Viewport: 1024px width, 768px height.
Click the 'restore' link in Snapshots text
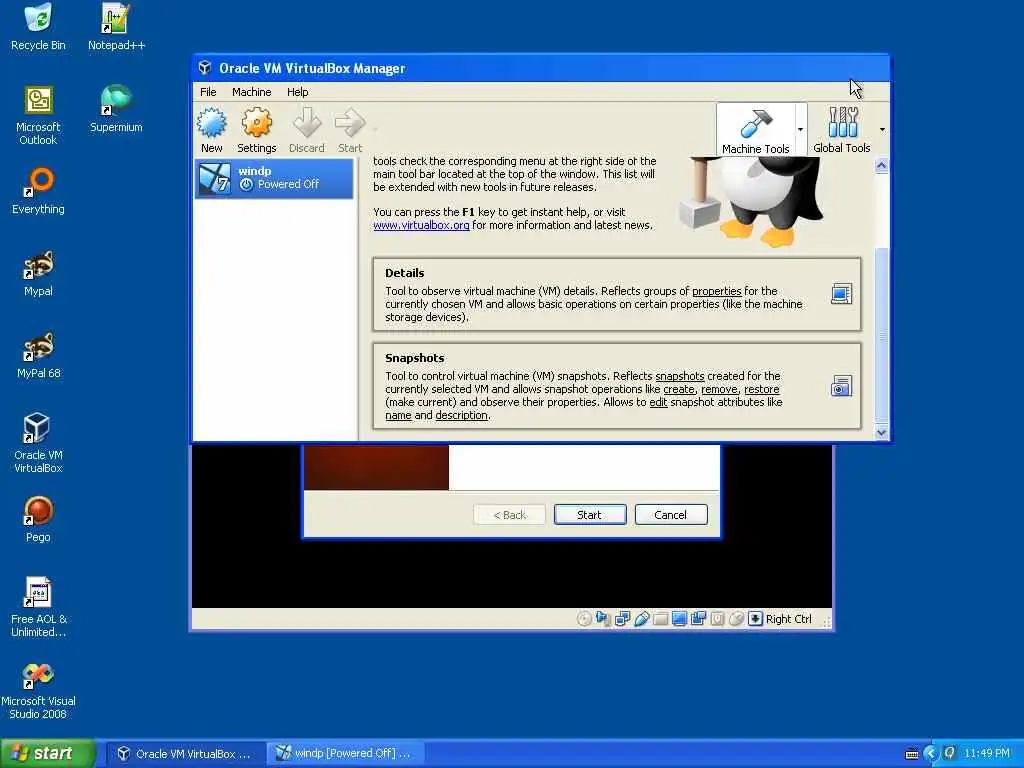761,389
